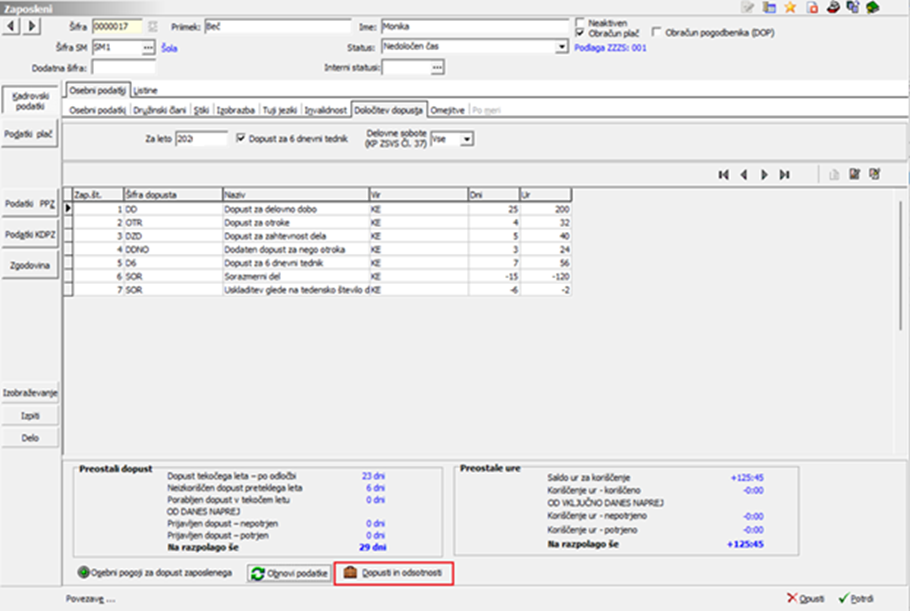Click the printer icon in top toolbar
Viewport: 910px width, 611px height.
click(833, 8)
